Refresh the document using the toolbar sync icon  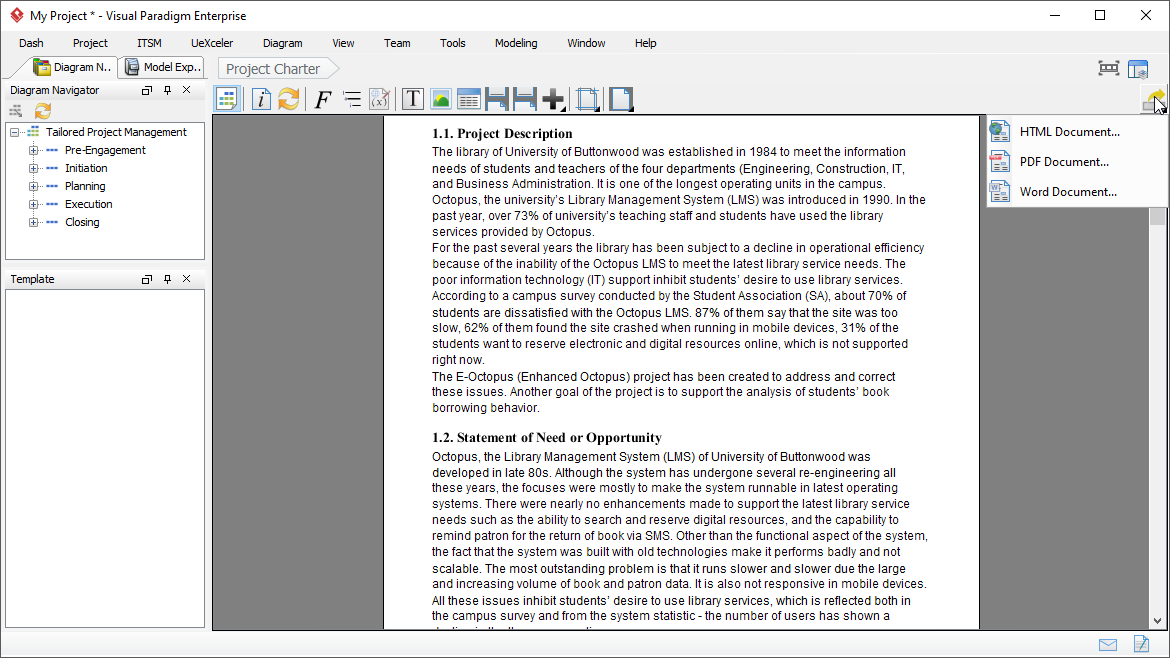[289, 98]
